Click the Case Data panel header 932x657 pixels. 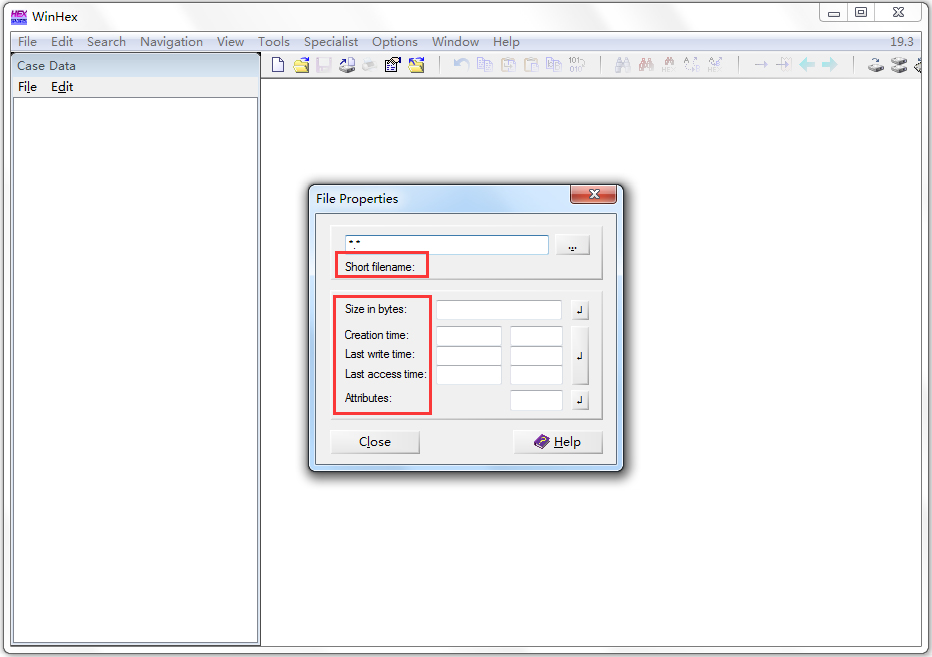(x=136, y=65)
